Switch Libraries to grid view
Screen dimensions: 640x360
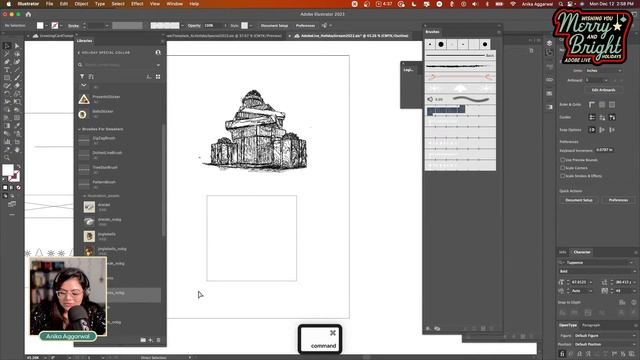pos(158,77)
